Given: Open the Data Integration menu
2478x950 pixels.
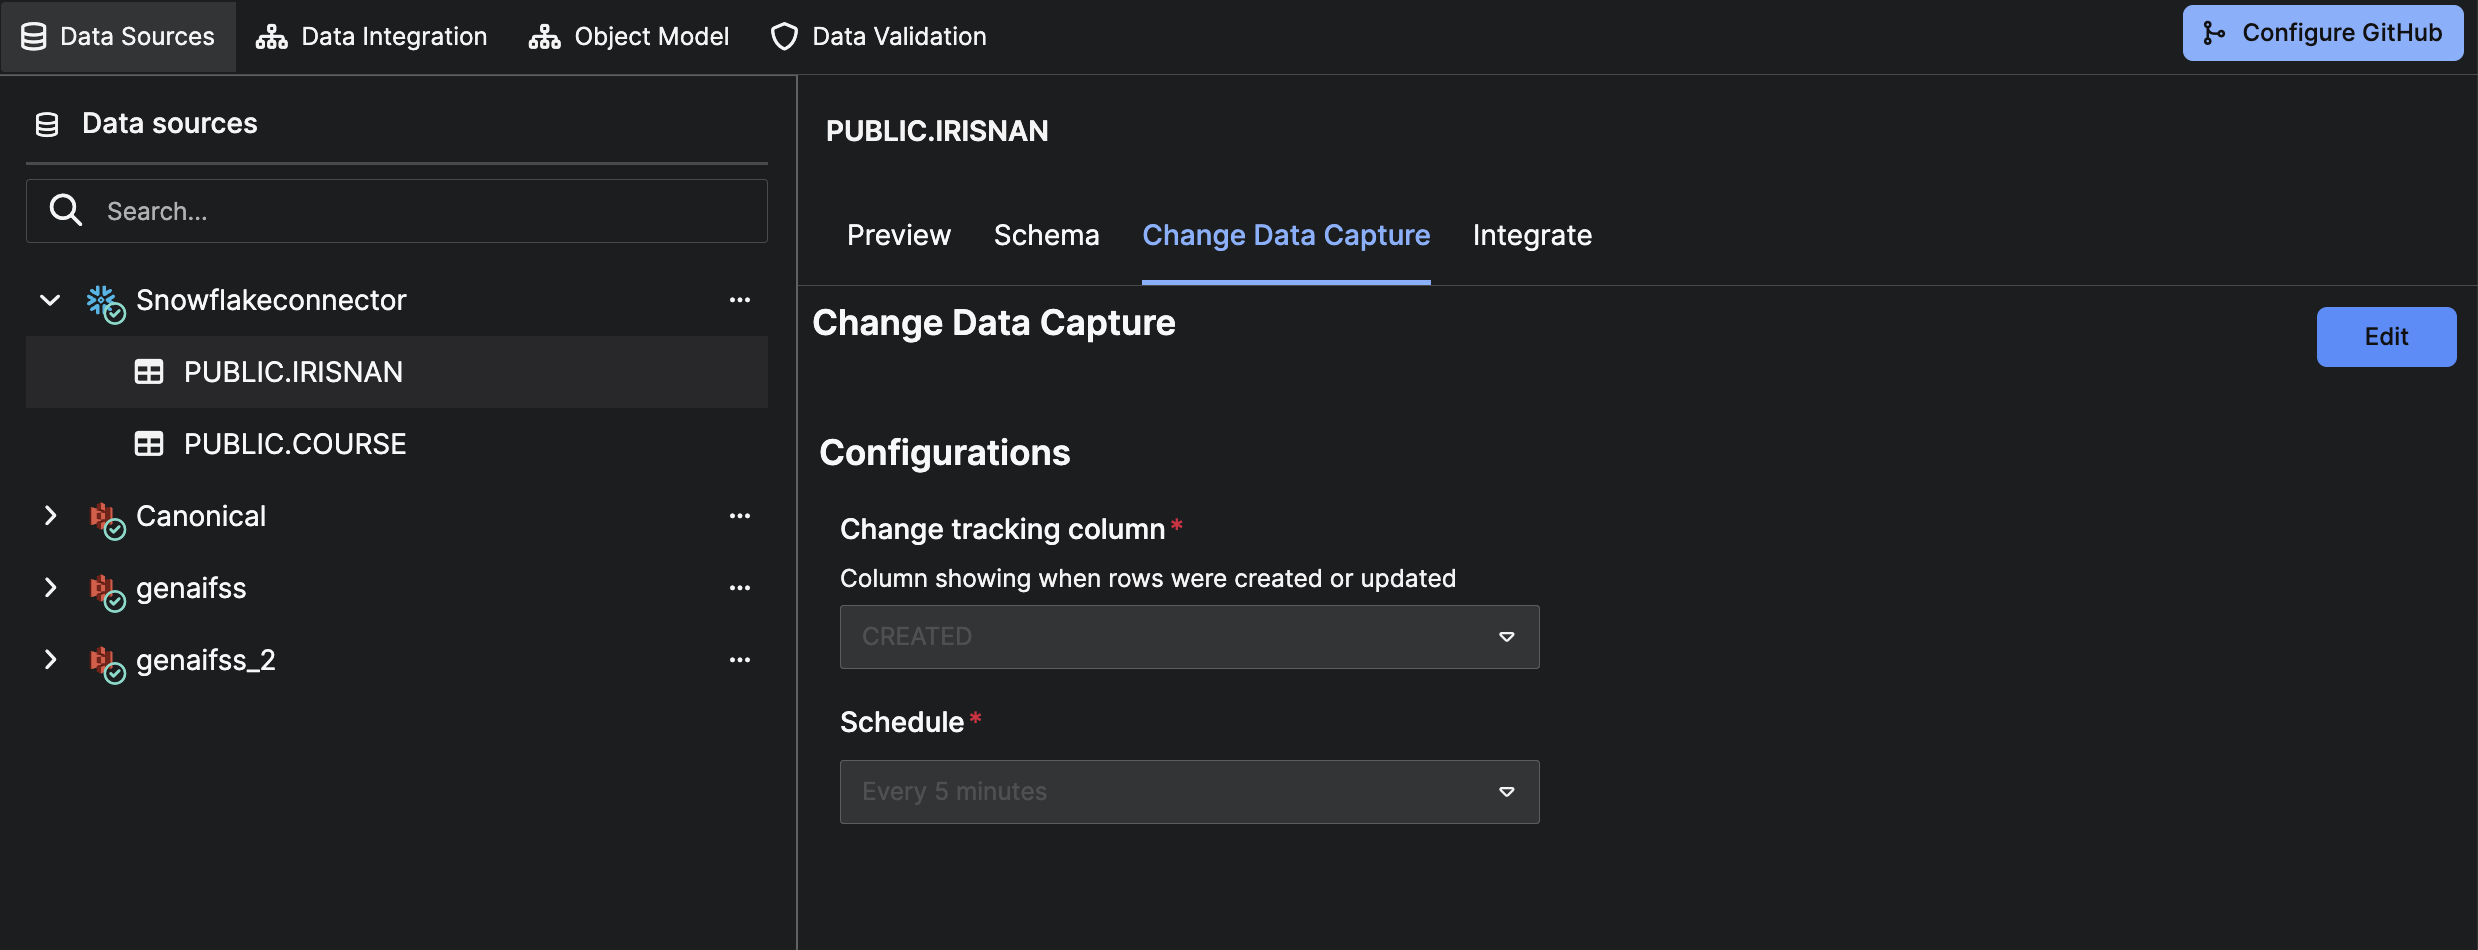Looking at the screenshot, I should (372, 37).
